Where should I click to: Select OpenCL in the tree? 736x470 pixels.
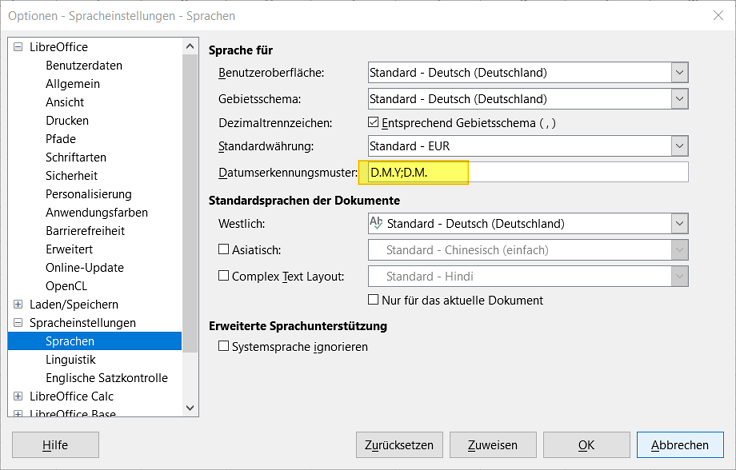click(x=66, y=286)
